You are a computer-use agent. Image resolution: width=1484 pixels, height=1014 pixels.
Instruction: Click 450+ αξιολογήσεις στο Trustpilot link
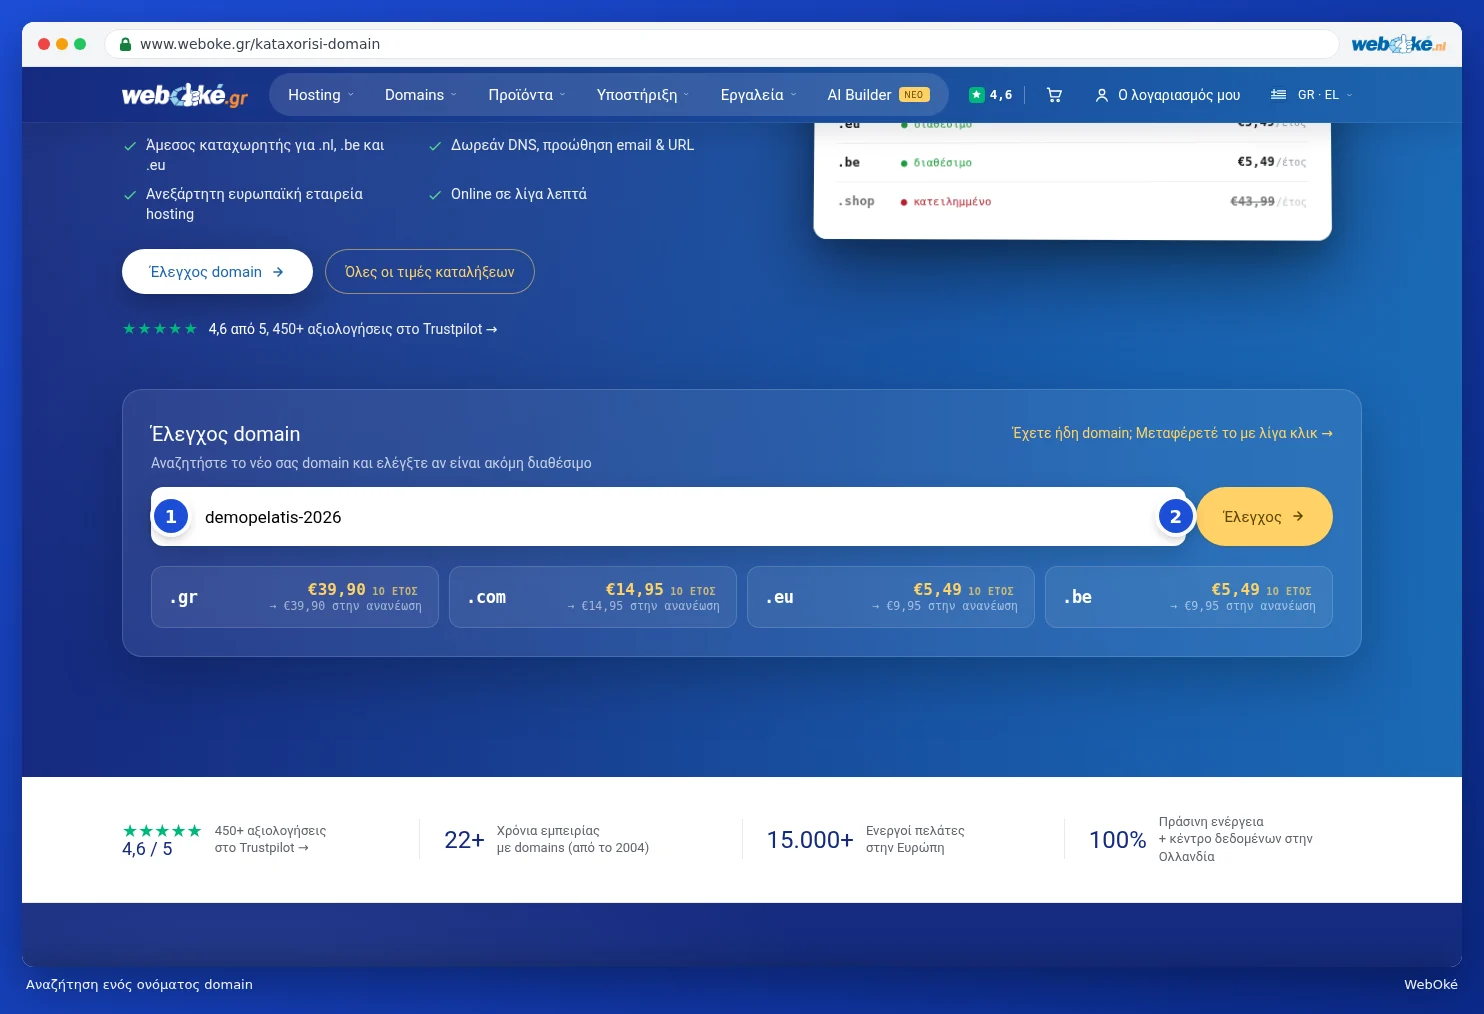tap(270, 839)
